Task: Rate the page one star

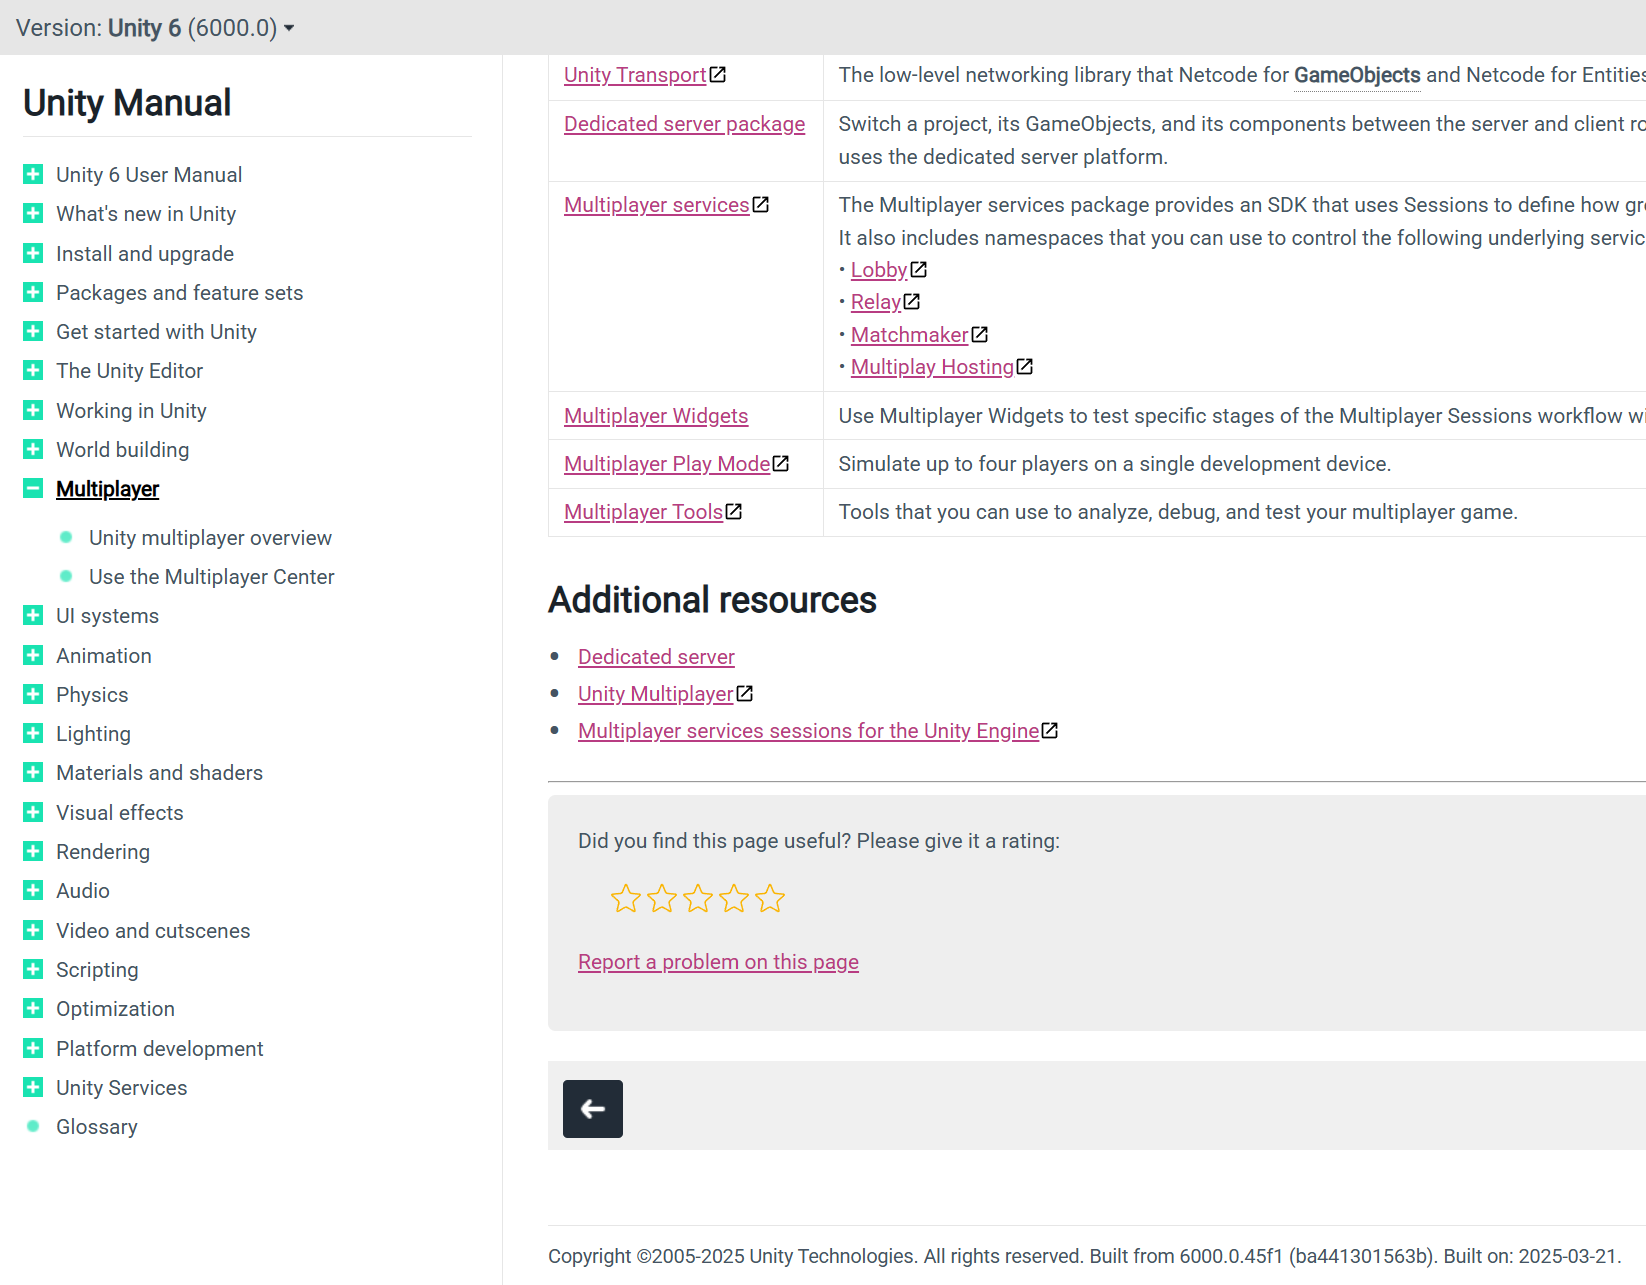Action: (x=626, y=898)
